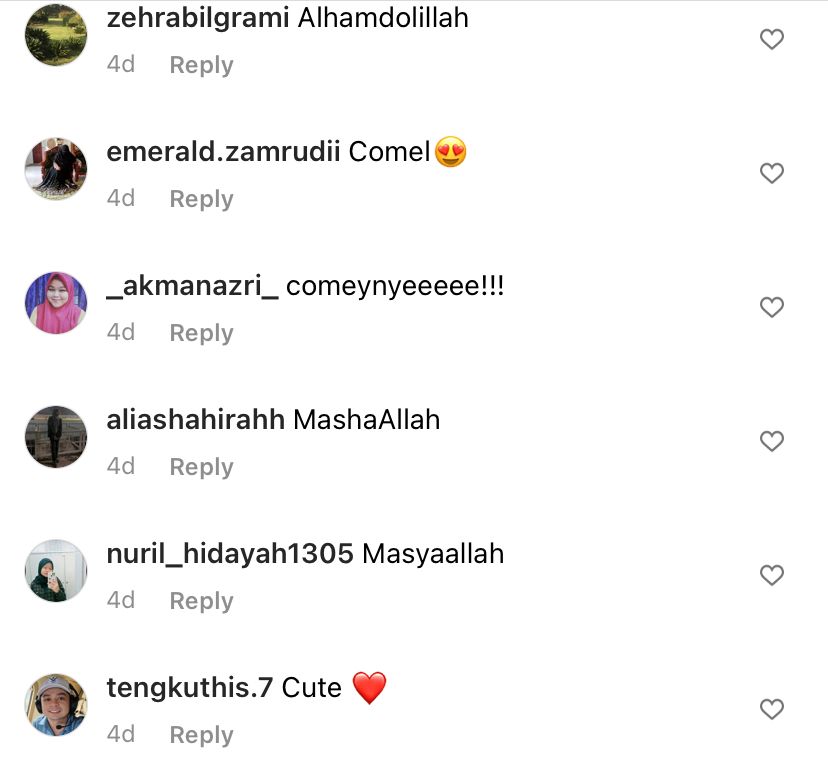Like aliashahirahh's MashaAllah comment
Image resolution: width=828 pixels, height=770 pixels.
[x=771, y=441]
